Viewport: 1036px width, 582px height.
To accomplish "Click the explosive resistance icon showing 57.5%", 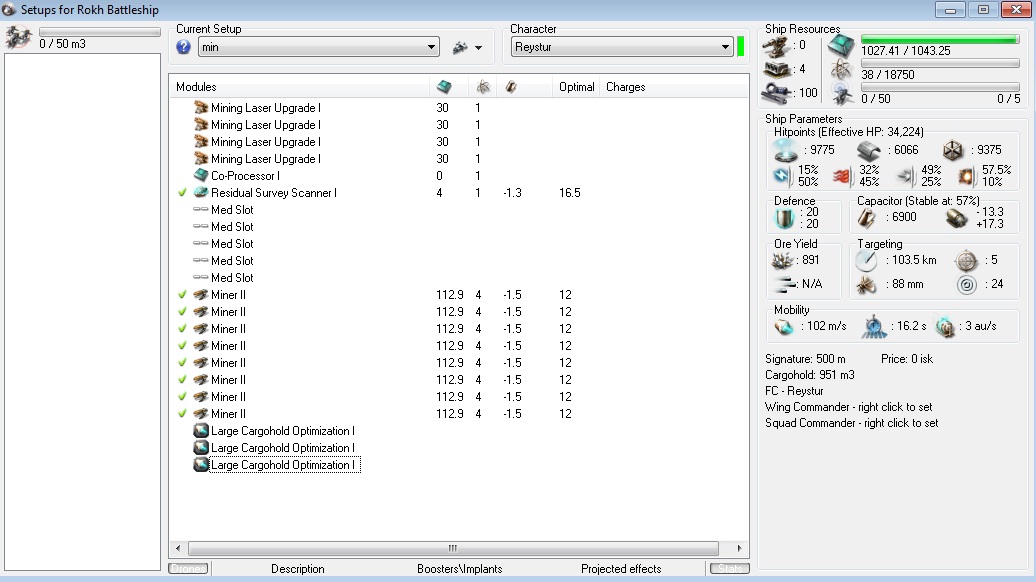I will (x=966, y=176).
